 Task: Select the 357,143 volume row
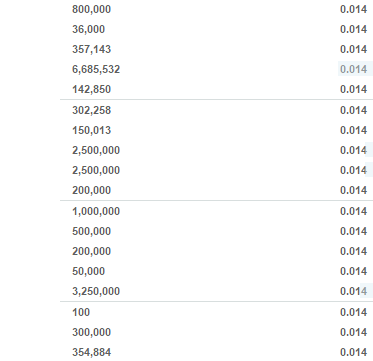pyautogui.click(x=216, y=49)
